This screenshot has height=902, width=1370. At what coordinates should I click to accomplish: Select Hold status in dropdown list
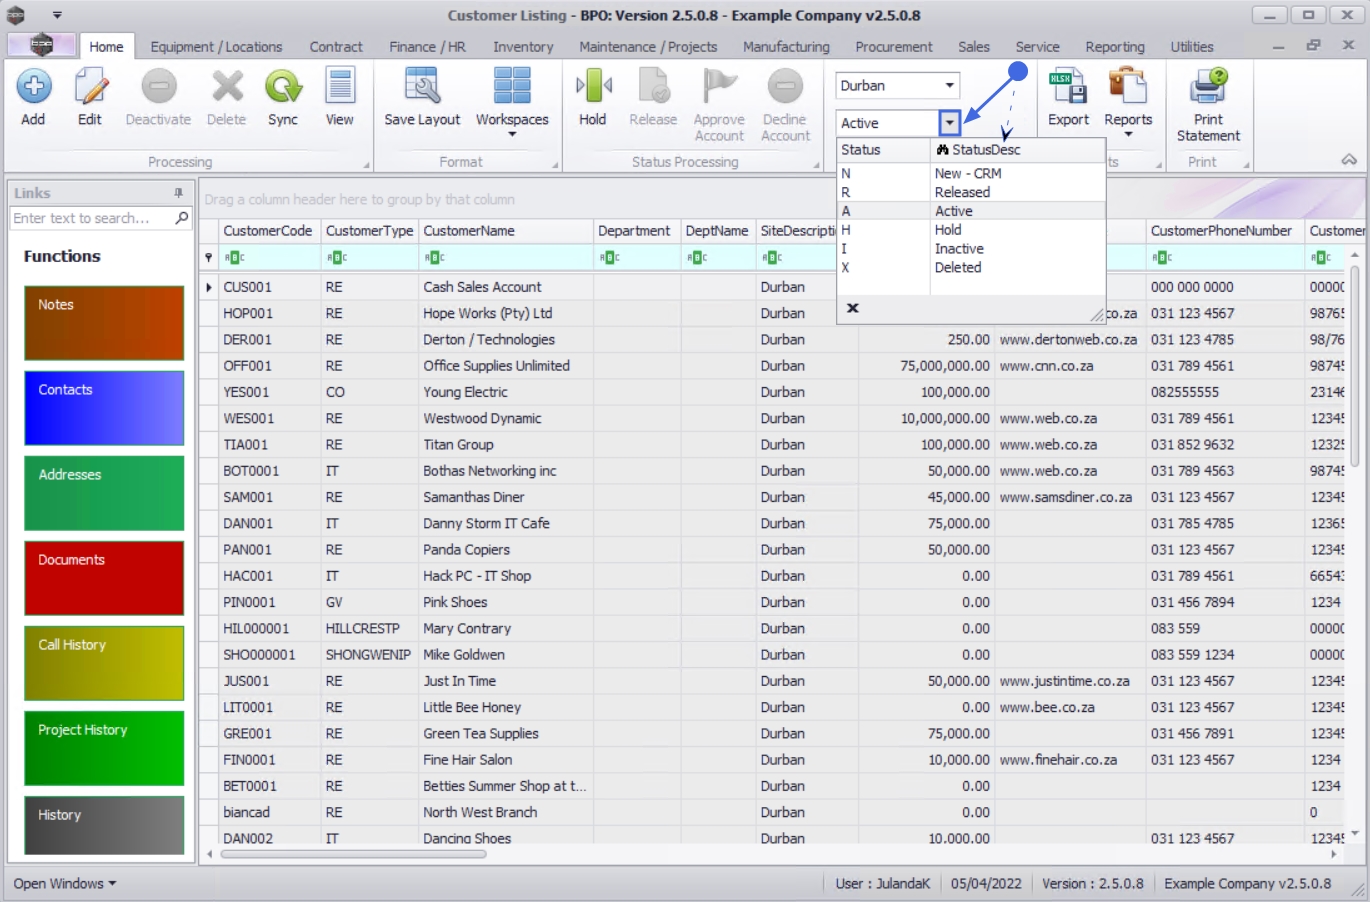(971, 230)
